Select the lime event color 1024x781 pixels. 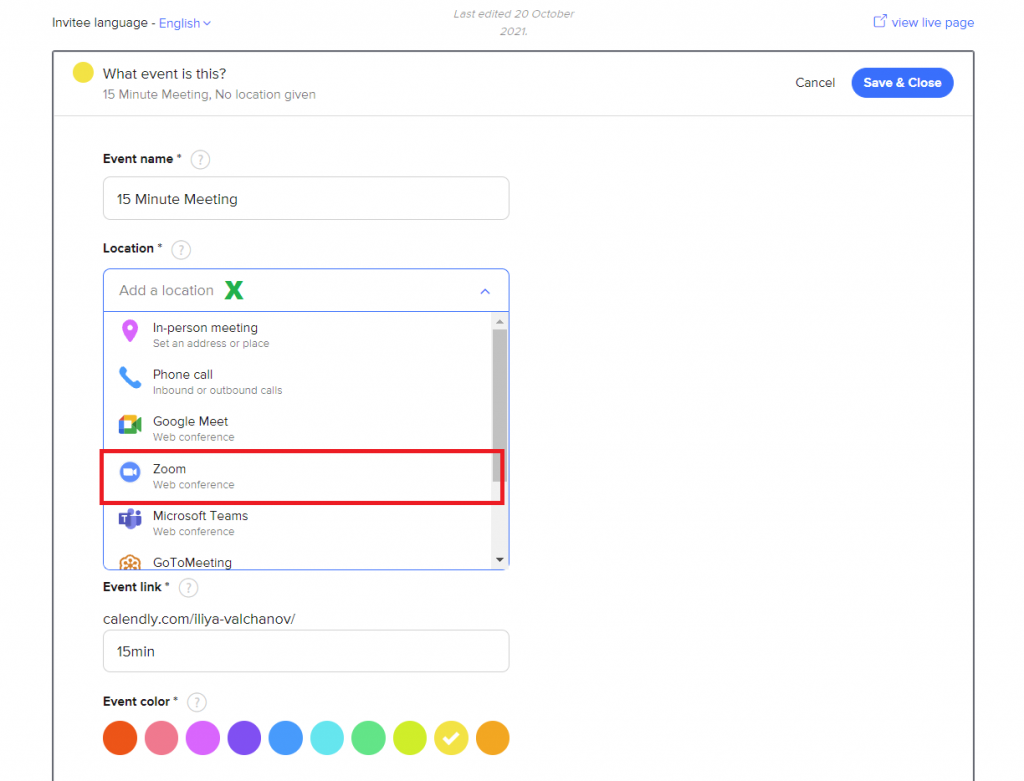[x=410, y=738]
